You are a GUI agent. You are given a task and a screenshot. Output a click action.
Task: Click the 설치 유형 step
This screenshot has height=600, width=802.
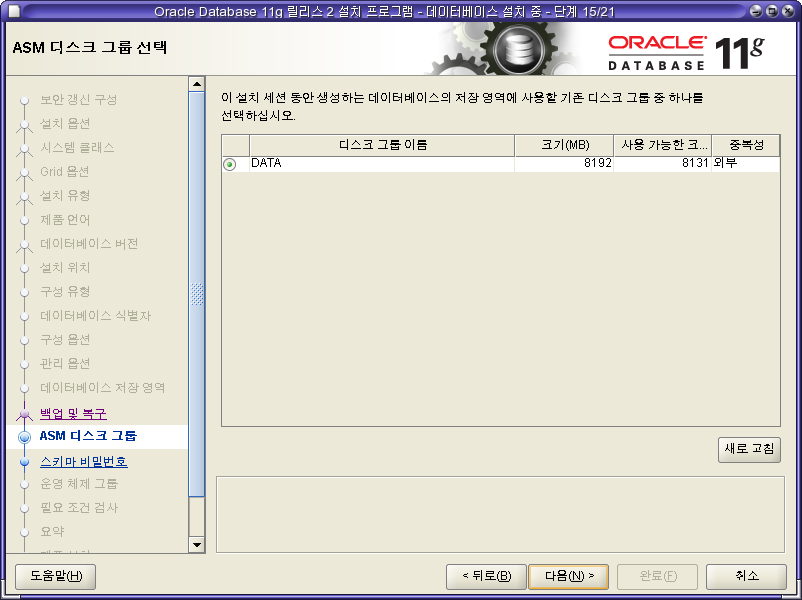[x=65, y=196]
